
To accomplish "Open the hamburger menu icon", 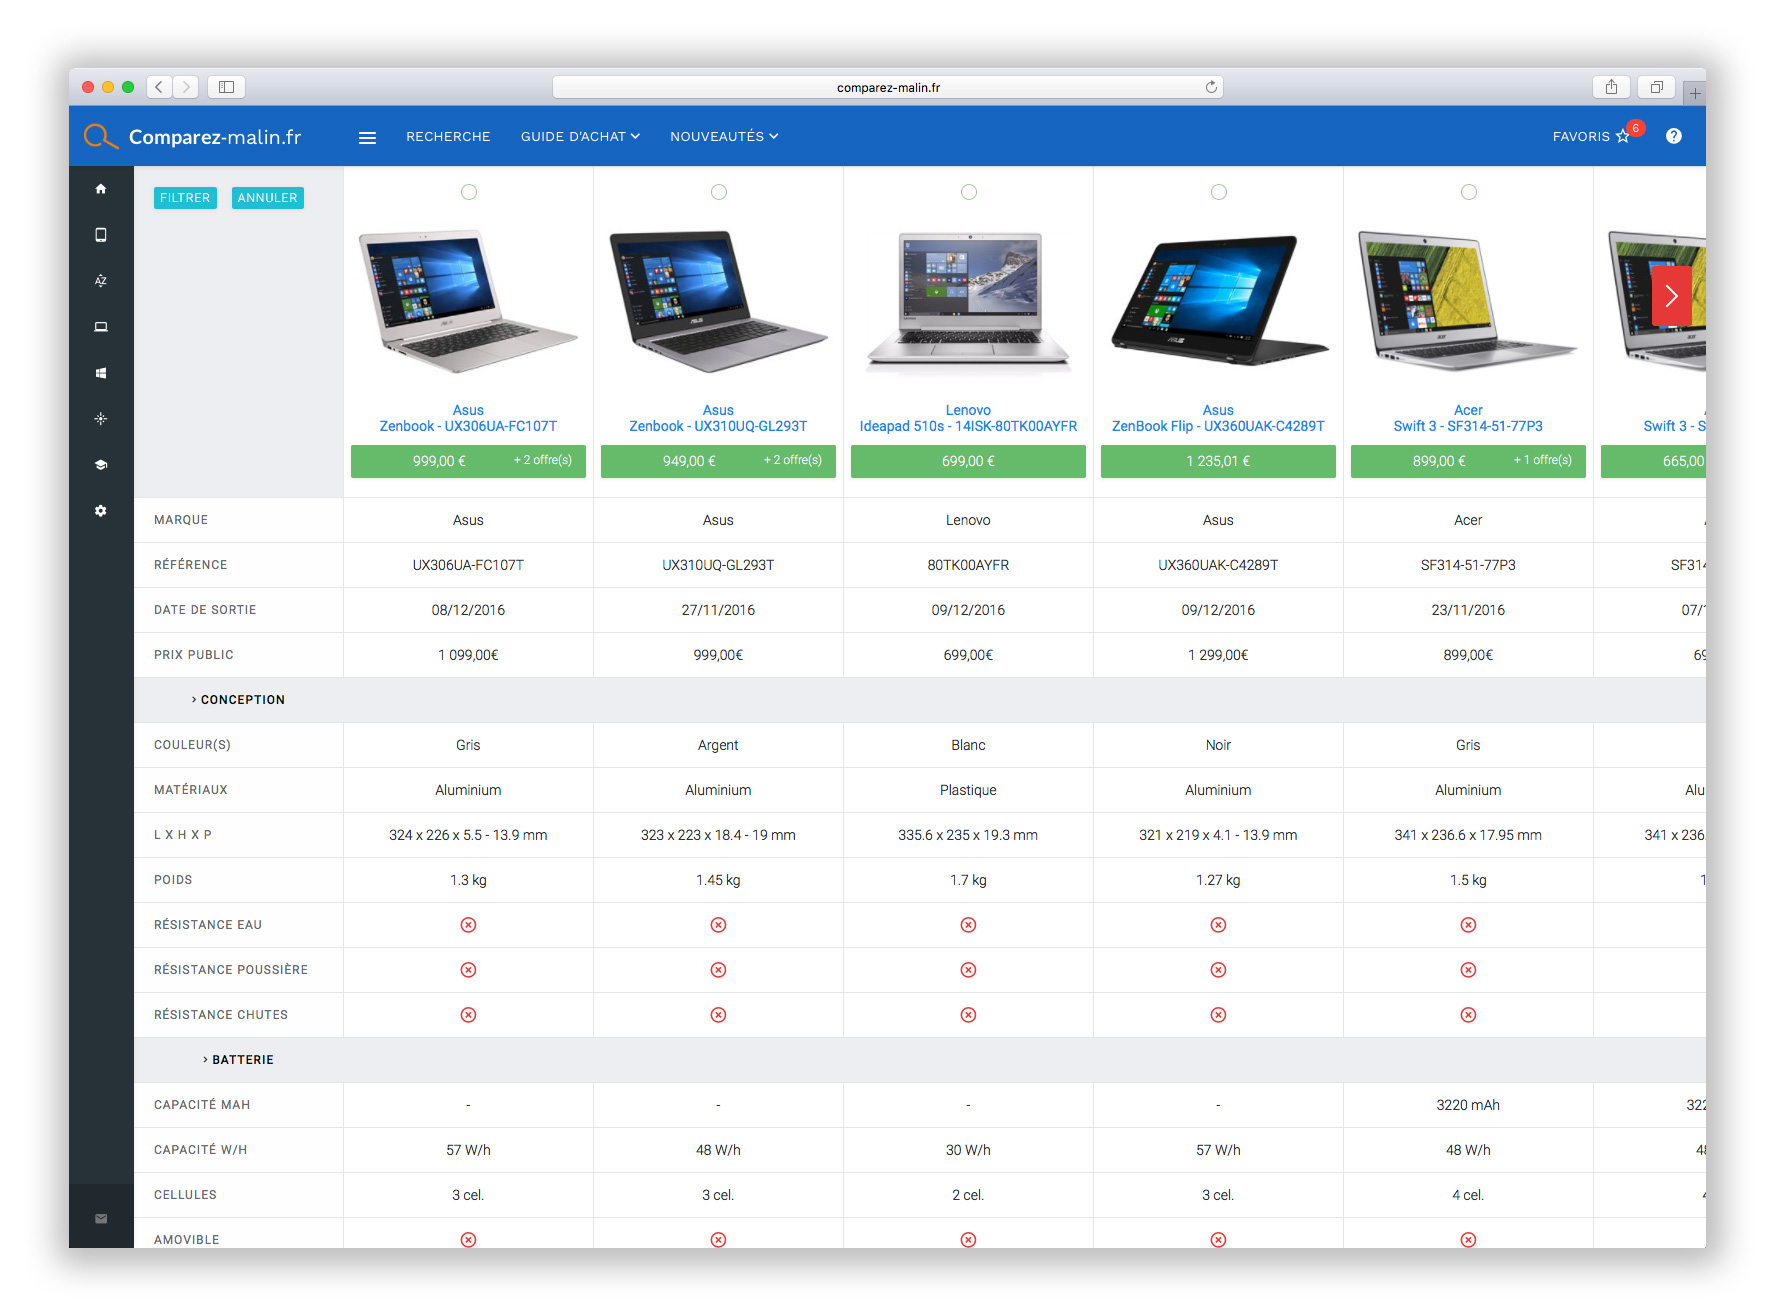I will click(x=367, y=137).
